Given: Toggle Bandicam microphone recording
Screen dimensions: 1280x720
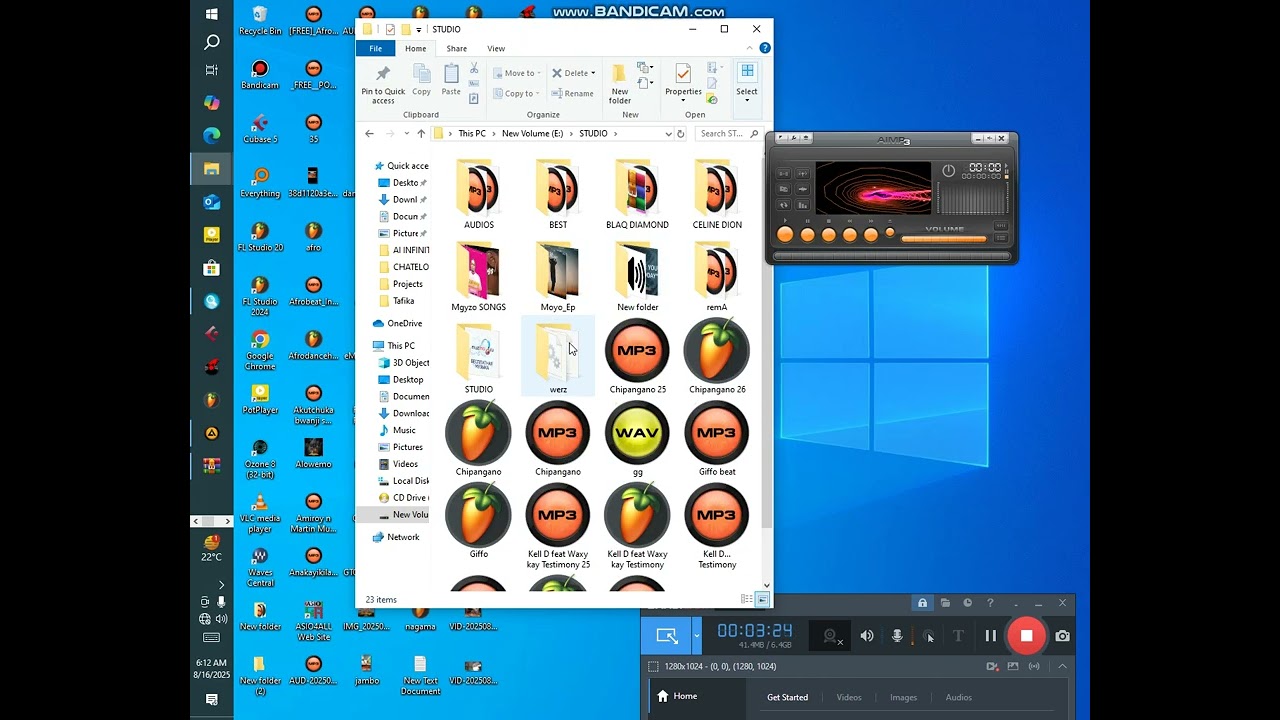Looking at the screenshot, I should pos(897,635).
